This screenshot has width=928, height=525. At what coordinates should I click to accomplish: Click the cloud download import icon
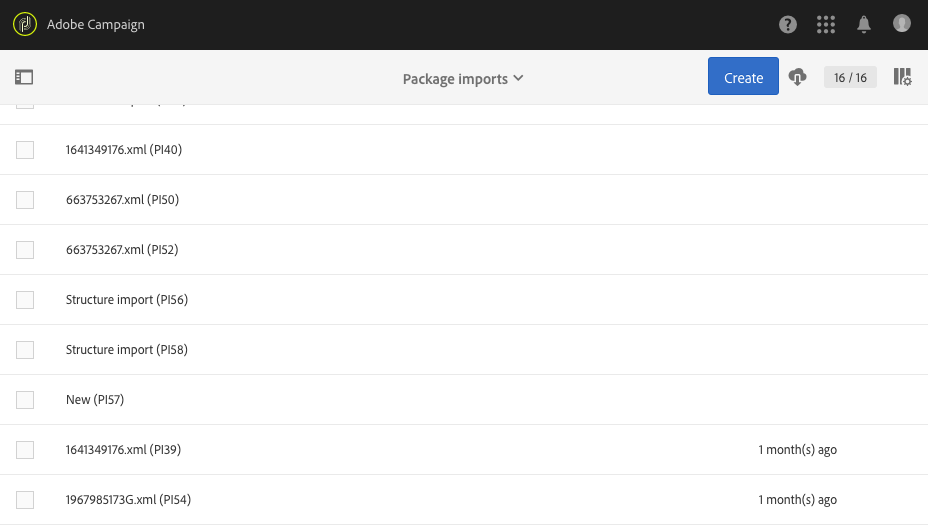tap(798, 77)
